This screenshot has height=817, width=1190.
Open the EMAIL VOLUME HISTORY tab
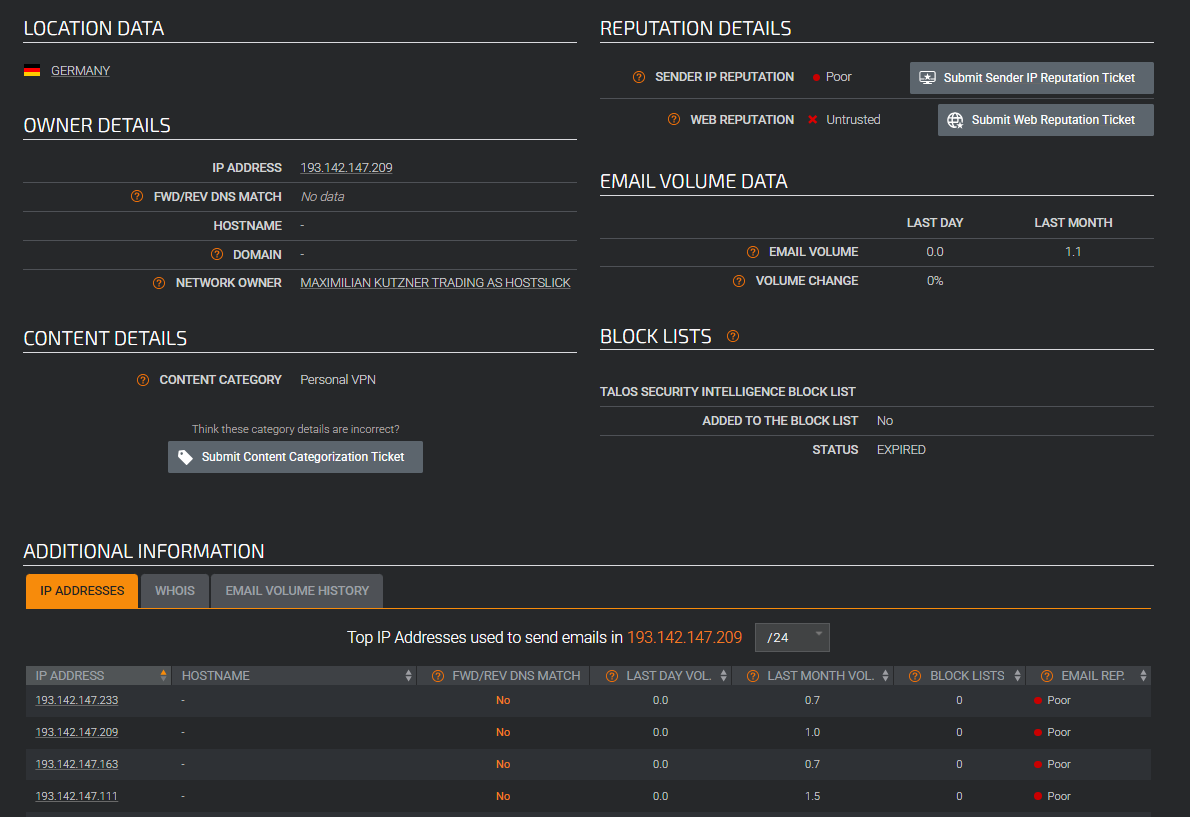(297, 591)
